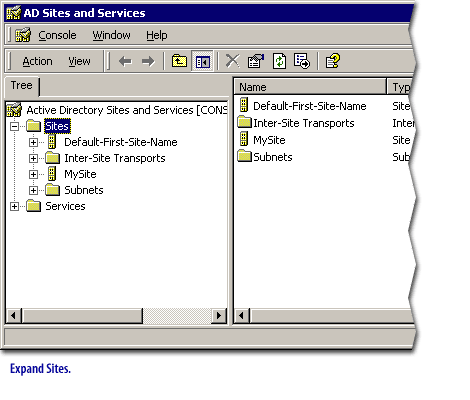The width and height of the screenshot is (470, 400).
Task: Click the Subnets folder icon in list pane
Action: (244, 156)
